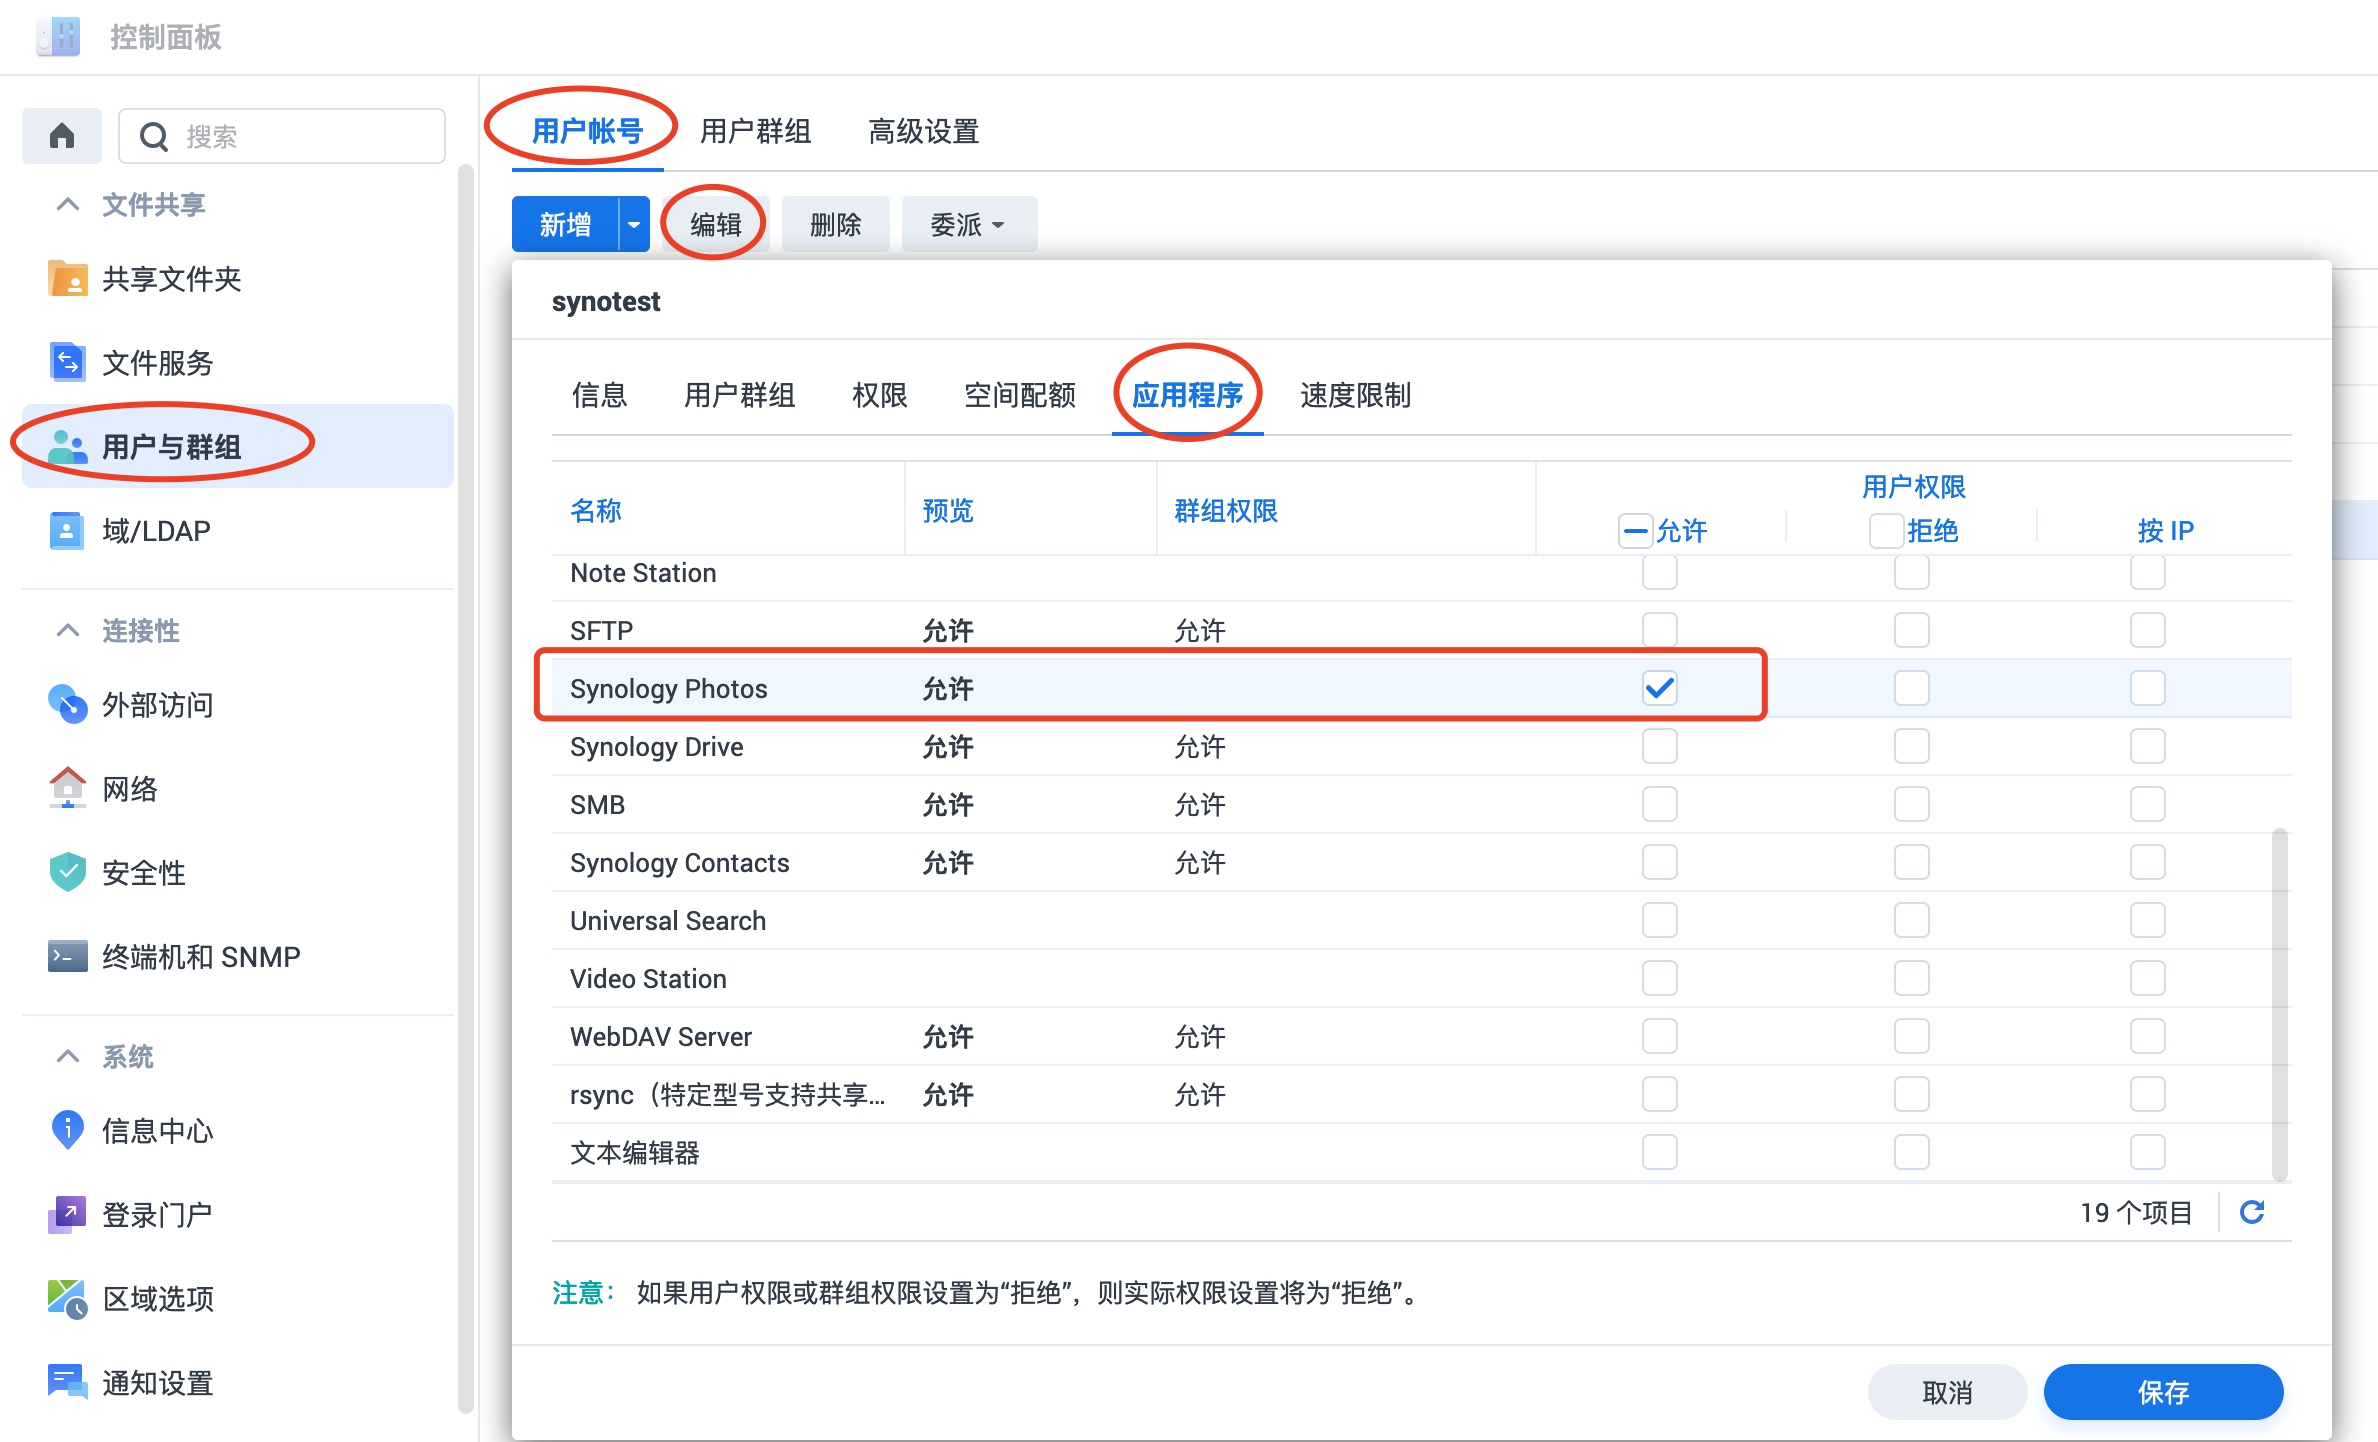Toggle header 允许 select-all checkbox
Image resolution: width=2378 pixels, height=1442 pixels.
tap(1636, 530)
